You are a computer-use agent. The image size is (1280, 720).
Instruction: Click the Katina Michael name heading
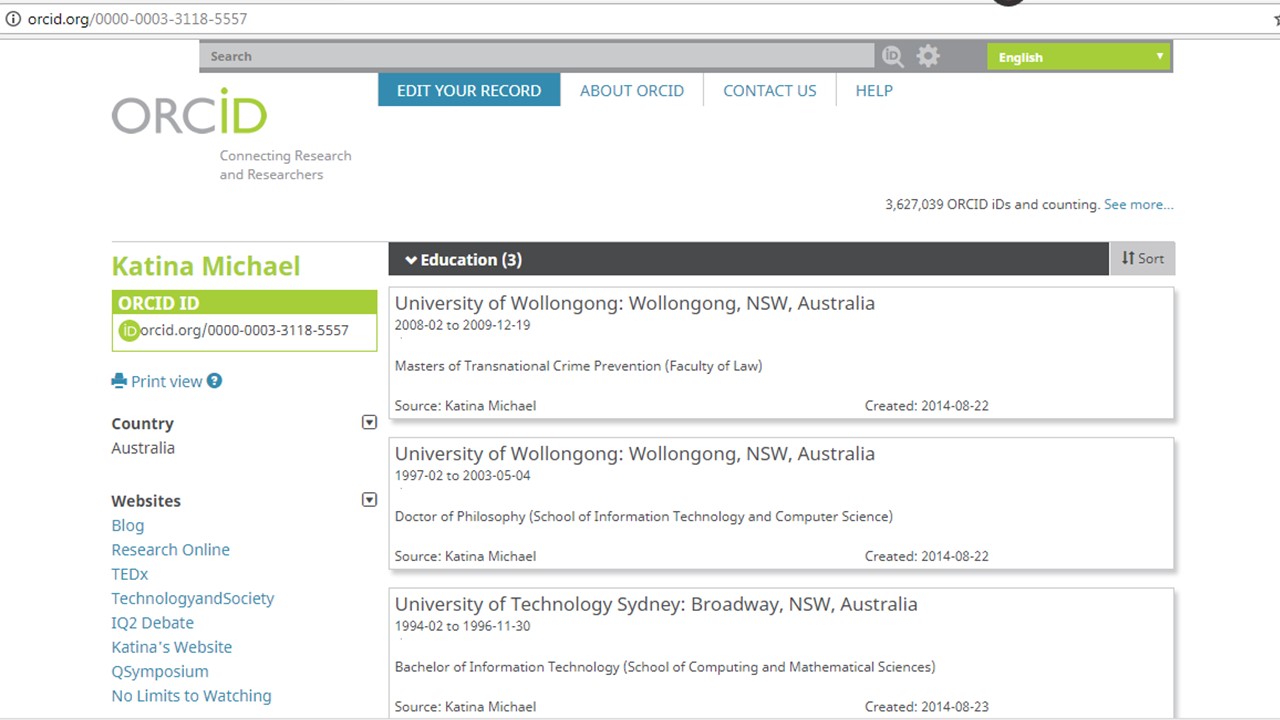(206, 266)
